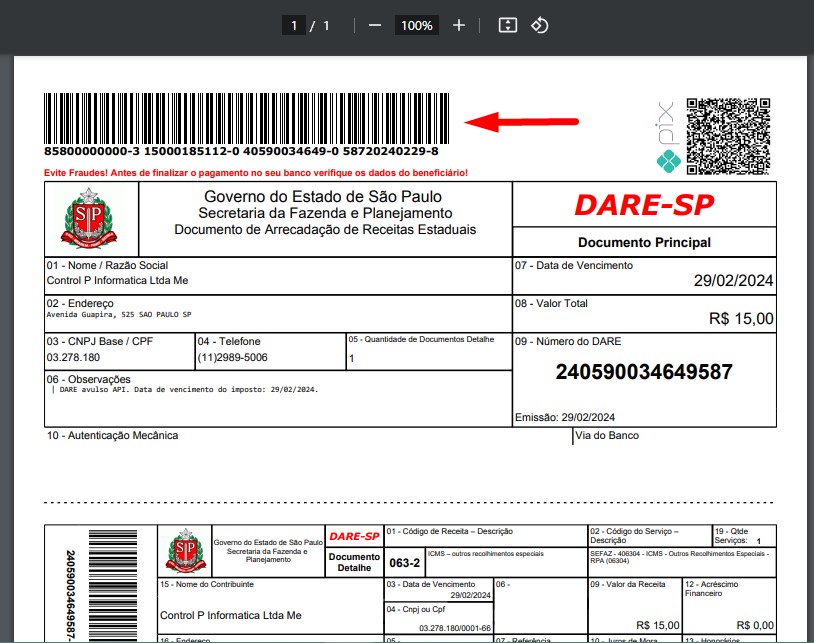
Task: Click barcode number 85800000000-3 line
Action: click(241, 152)
